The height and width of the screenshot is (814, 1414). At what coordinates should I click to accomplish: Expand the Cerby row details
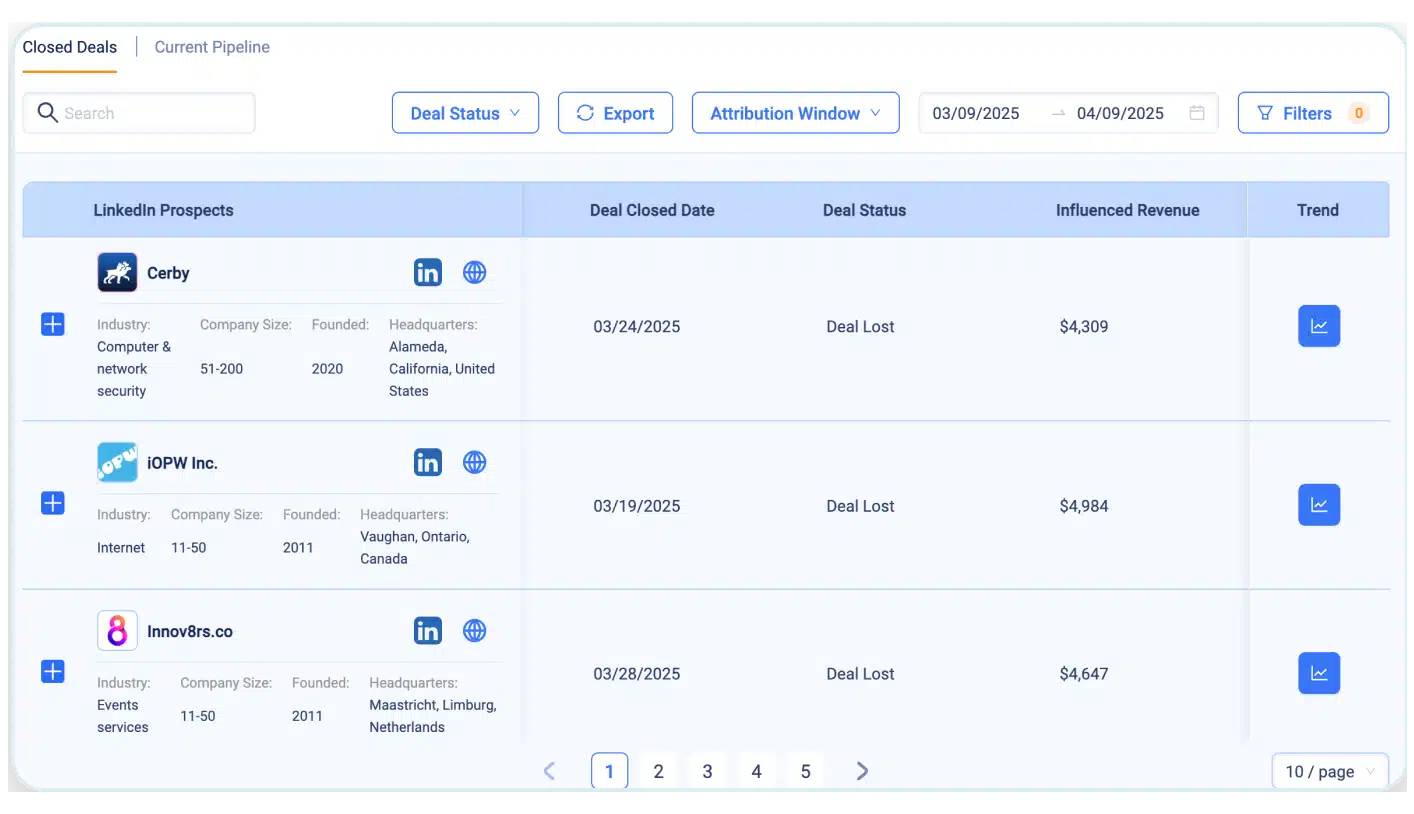tap(53, 324)
